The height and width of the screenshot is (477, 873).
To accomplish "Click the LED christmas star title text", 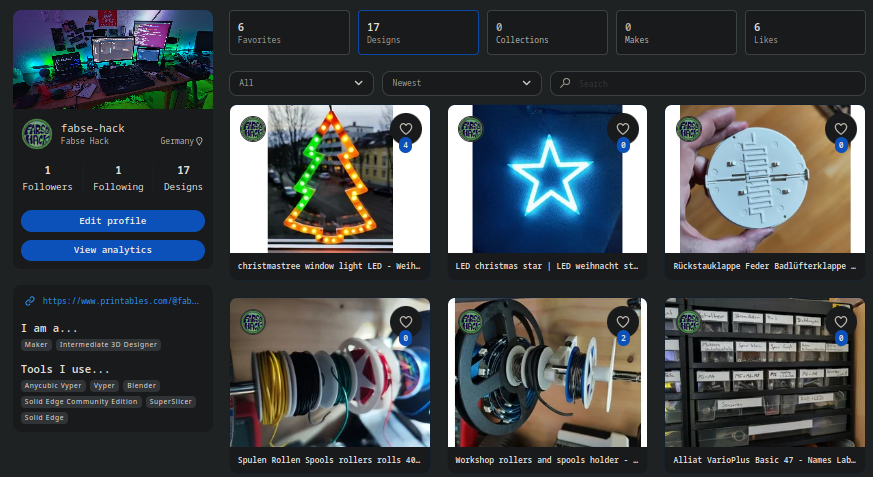I will [547, 266].
